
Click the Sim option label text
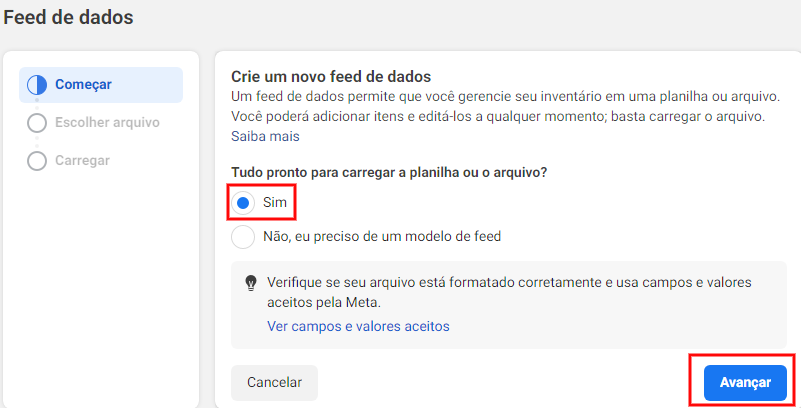tap(275, 203)
